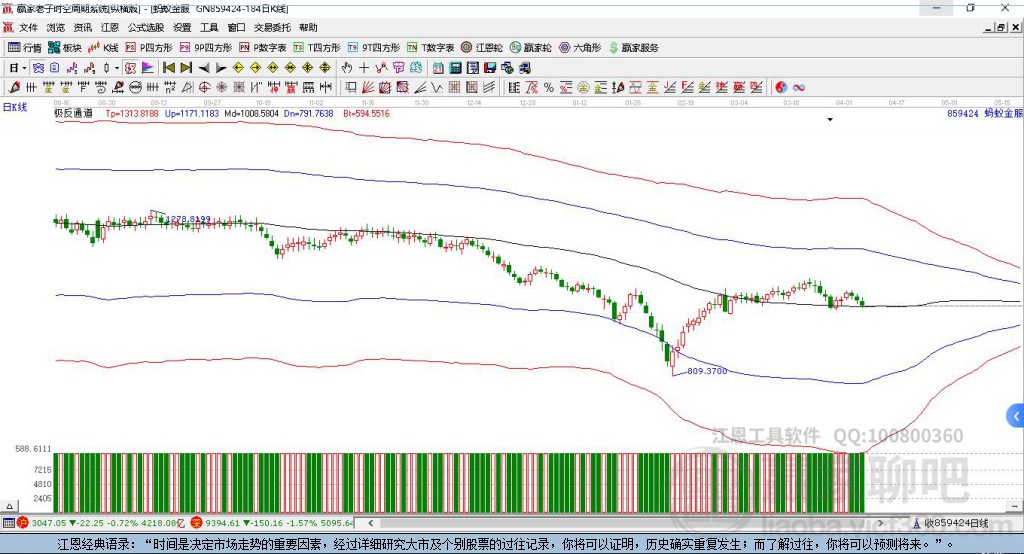Open the calculator icon in toolbar
This screenshot has width=1024, height=554.
coord(455,68)
